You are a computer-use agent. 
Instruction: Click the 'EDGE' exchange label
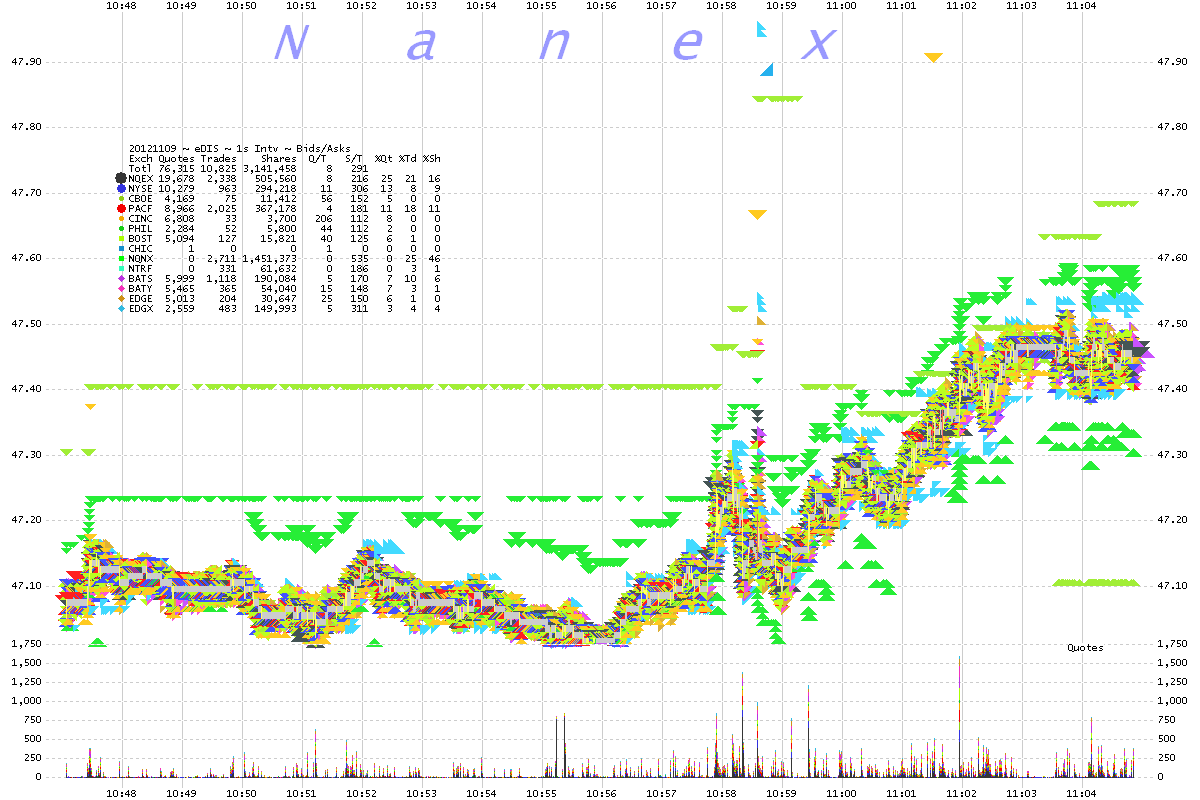click(x=141, y=298)
